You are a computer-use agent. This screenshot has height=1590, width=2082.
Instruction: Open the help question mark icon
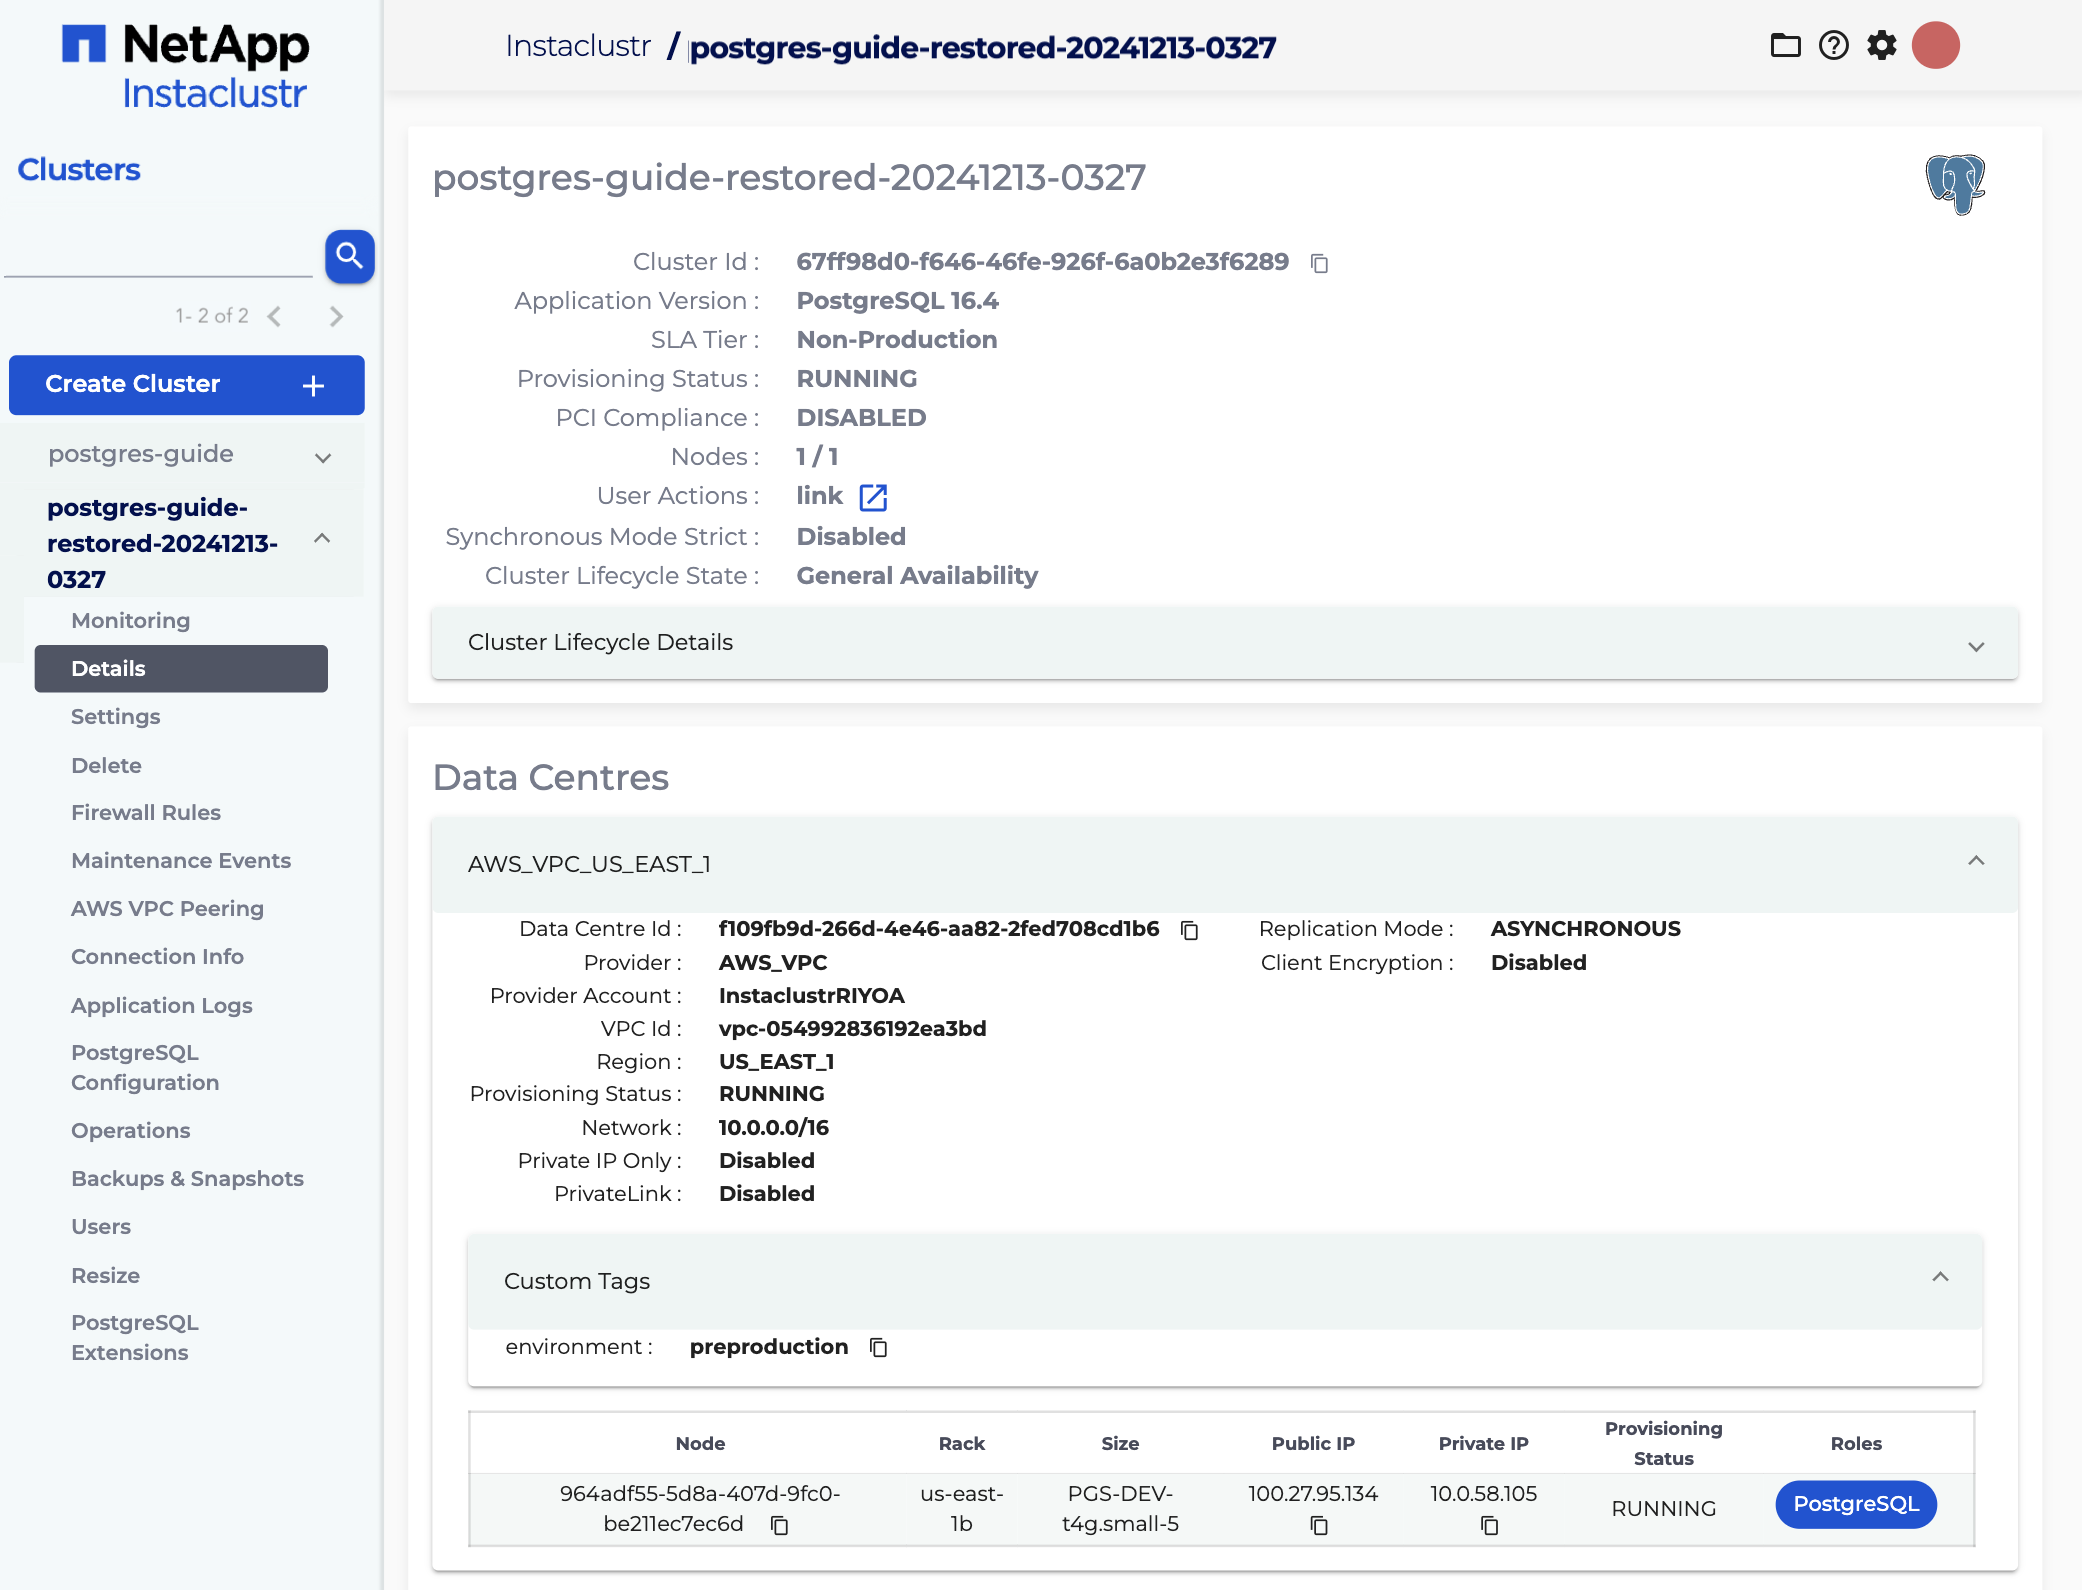pos(1833,46)
